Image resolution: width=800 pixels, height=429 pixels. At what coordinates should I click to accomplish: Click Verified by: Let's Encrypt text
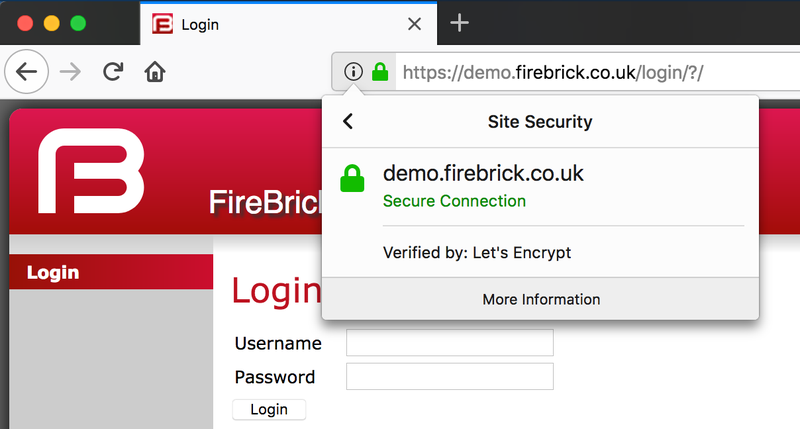(477, 253)
